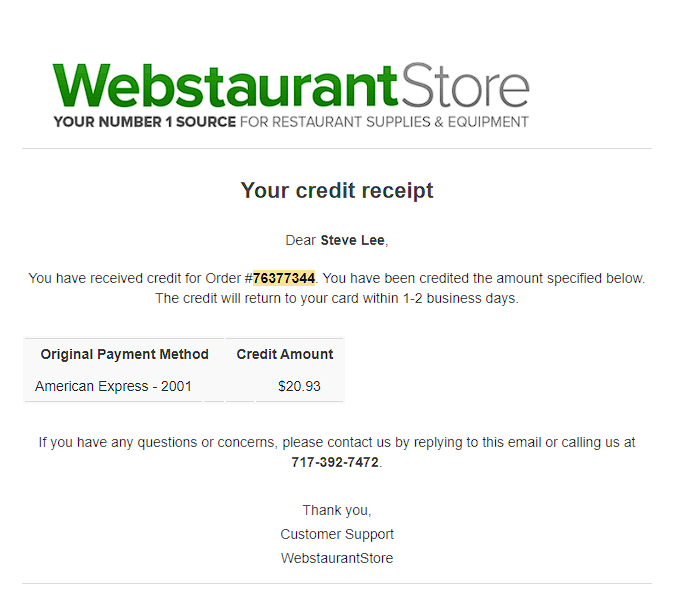Click the 'Your credit receipt' heading
This screenshot has height=600, width=691.
click(x=337, y=191)
